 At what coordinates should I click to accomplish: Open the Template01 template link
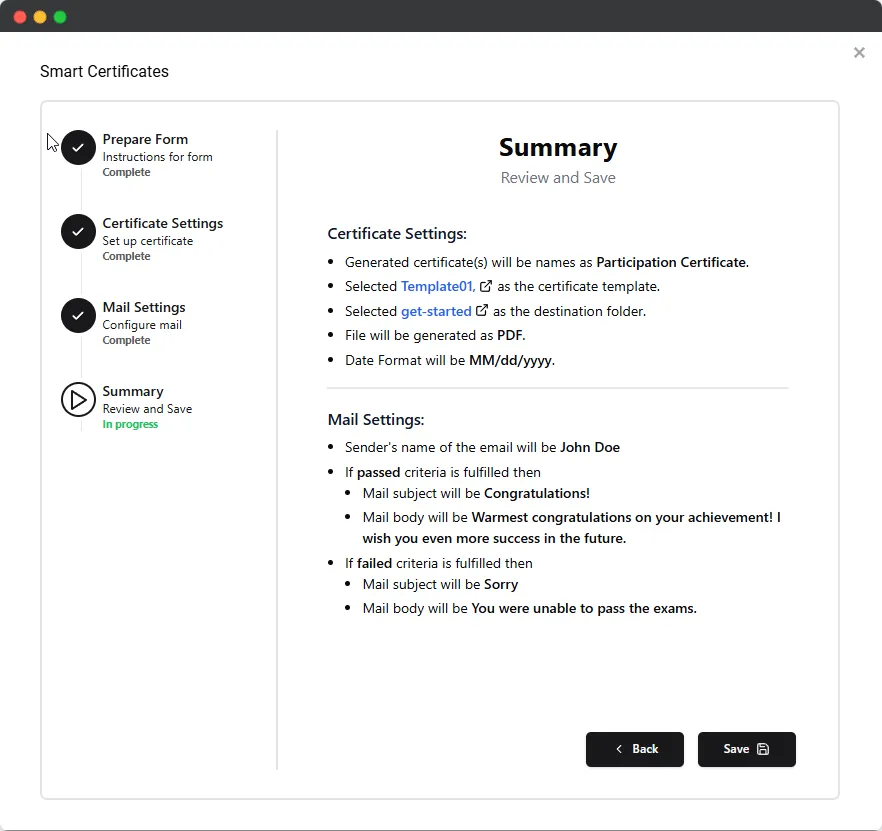click(x=438, y=286)
